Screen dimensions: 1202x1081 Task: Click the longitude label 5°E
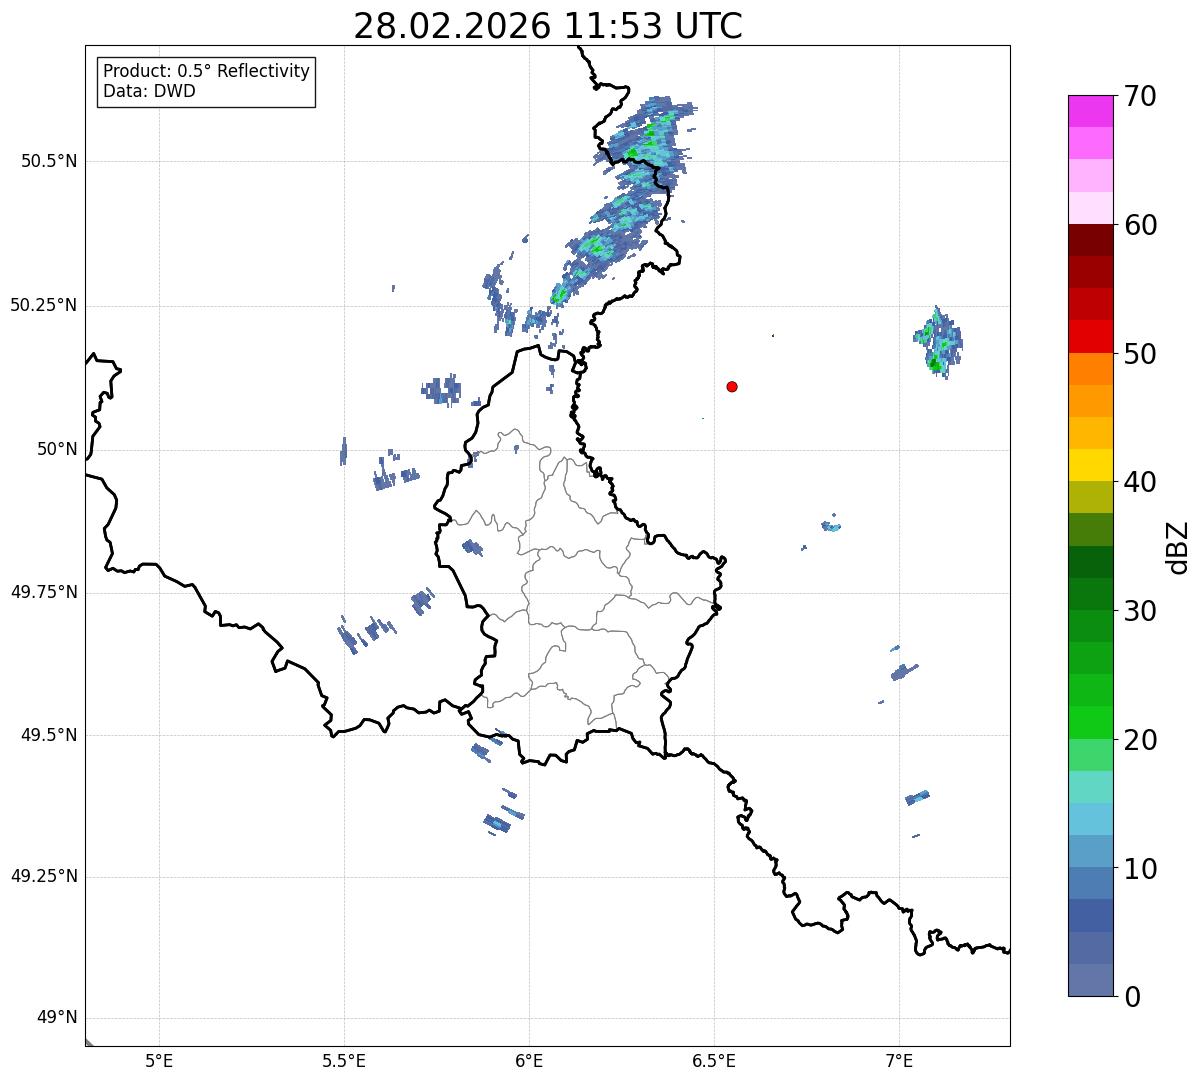[159, 1061]
